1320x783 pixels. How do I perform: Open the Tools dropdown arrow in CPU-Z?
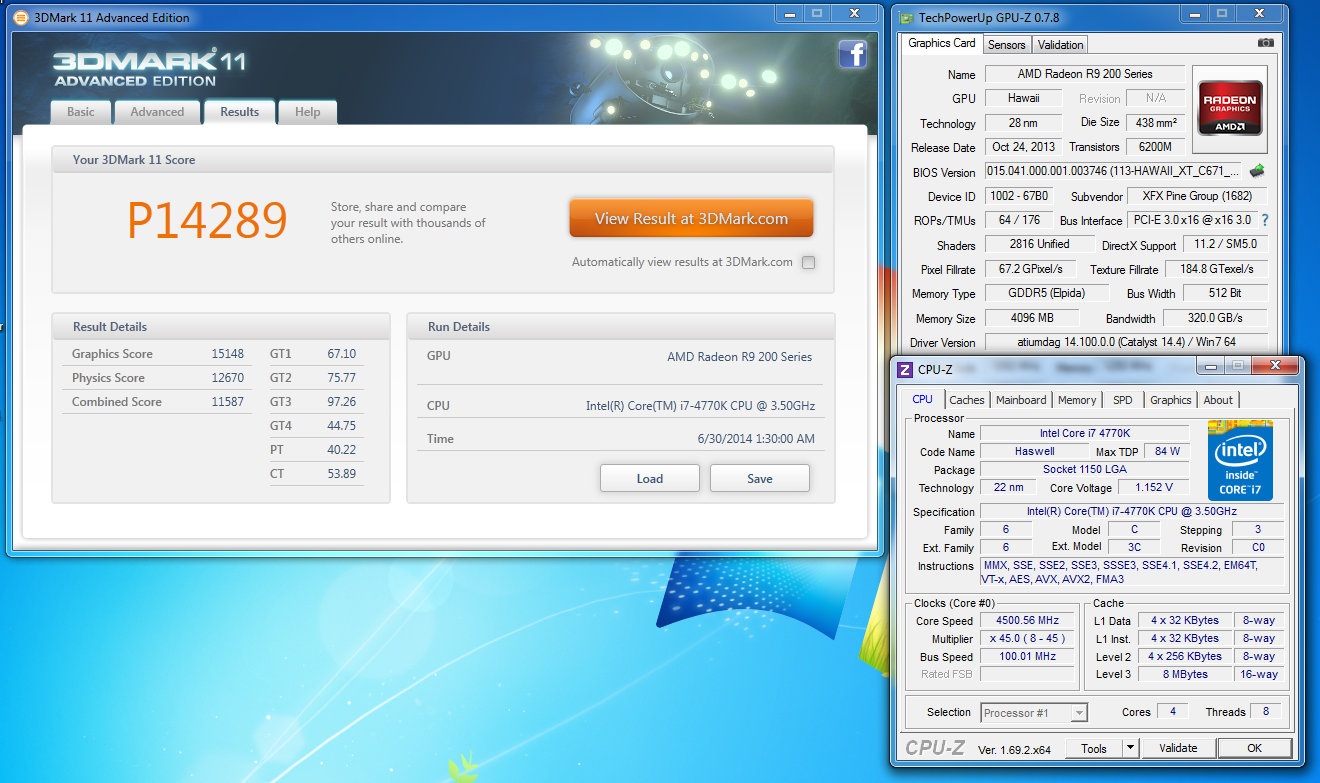[1130, 748]
